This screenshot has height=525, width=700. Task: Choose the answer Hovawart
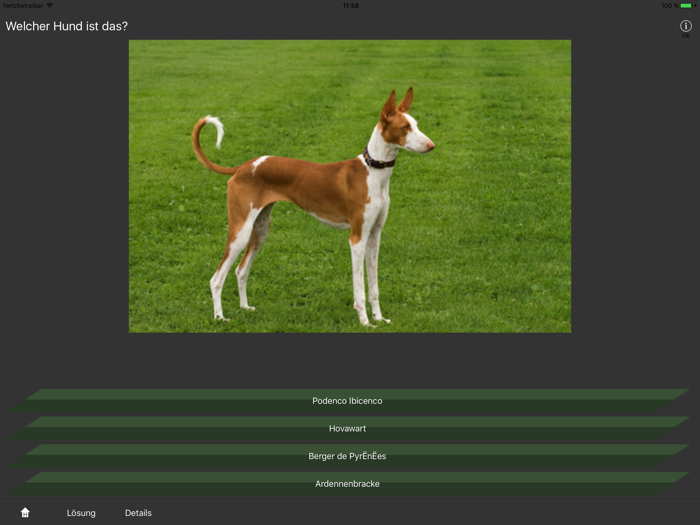(349, 429)
